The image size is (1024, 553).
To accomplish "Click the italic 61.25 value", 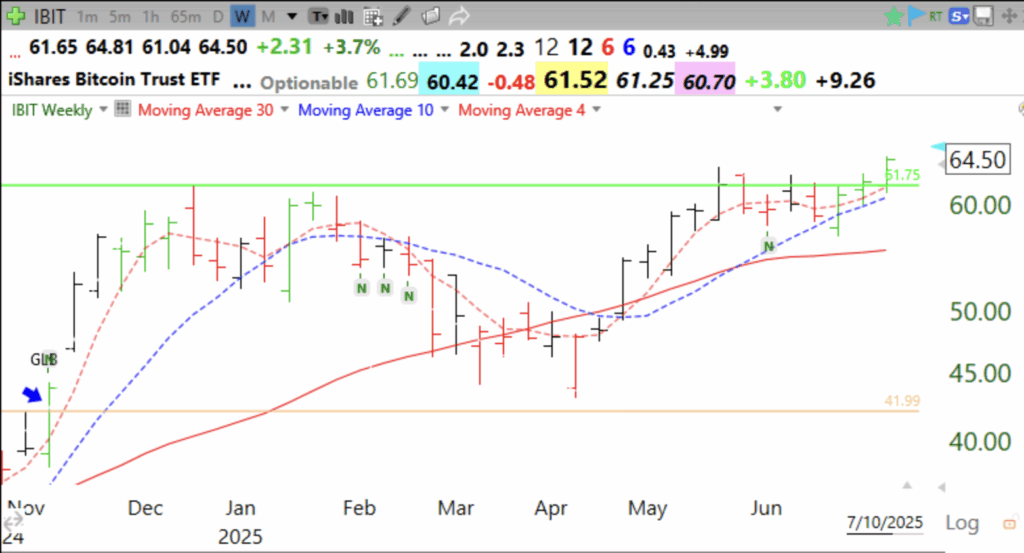I will pyautogui.click(x=645, y=80).
